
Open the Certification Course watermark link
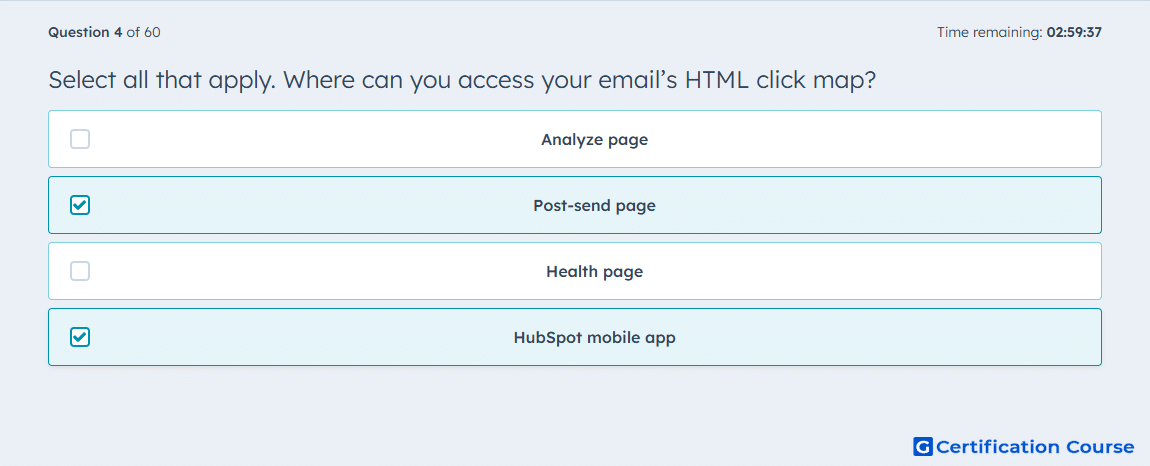point(1024,446)
